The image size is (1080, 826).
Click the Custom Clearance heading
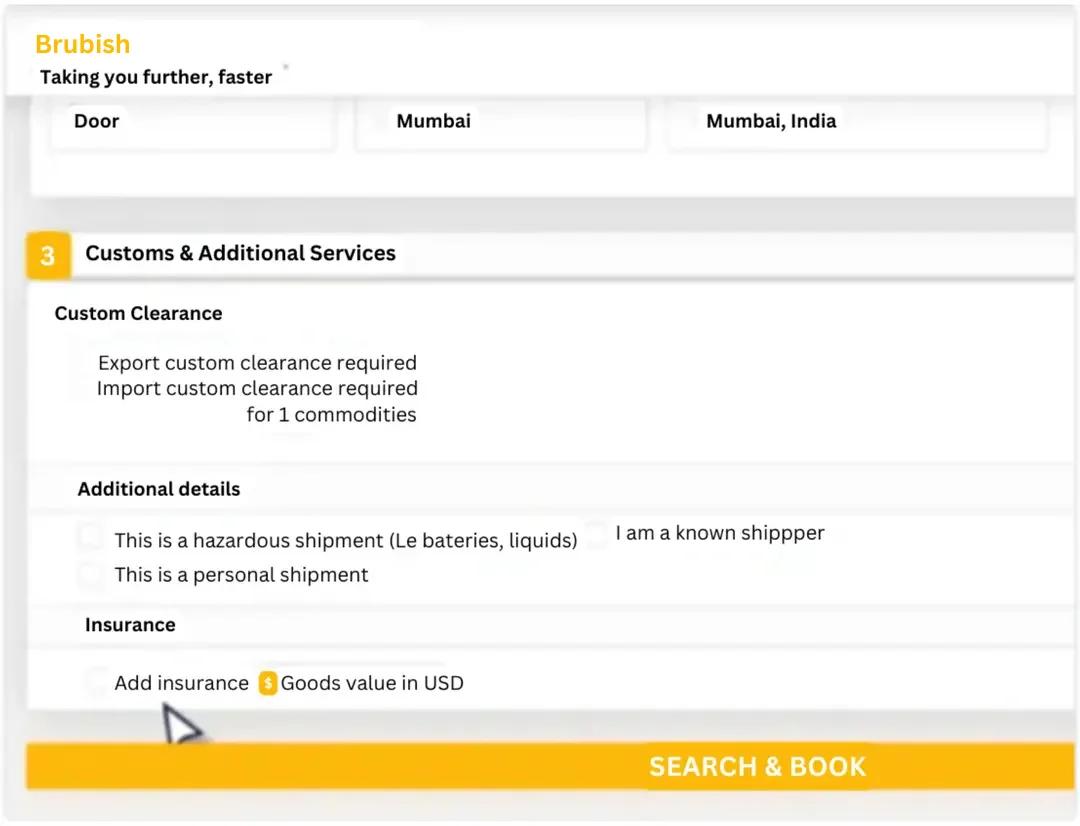(138, 313)
